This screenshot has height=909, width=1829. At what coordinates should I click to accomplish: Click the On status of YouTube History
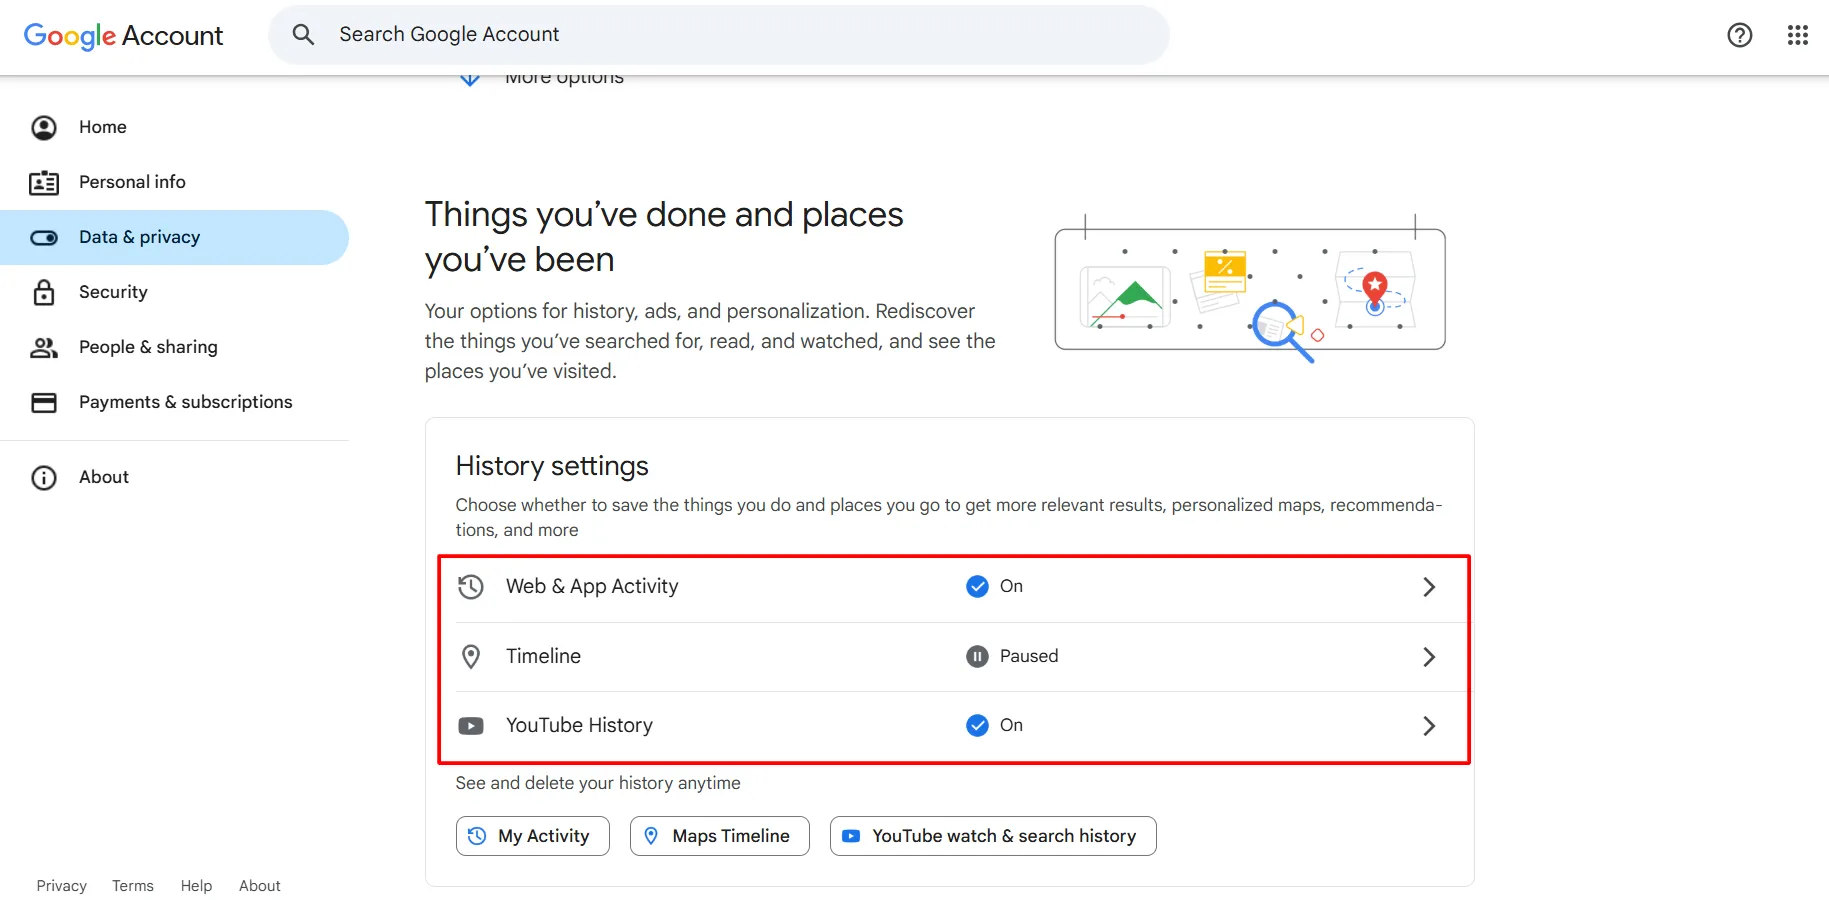click(x=1011, y=726)
